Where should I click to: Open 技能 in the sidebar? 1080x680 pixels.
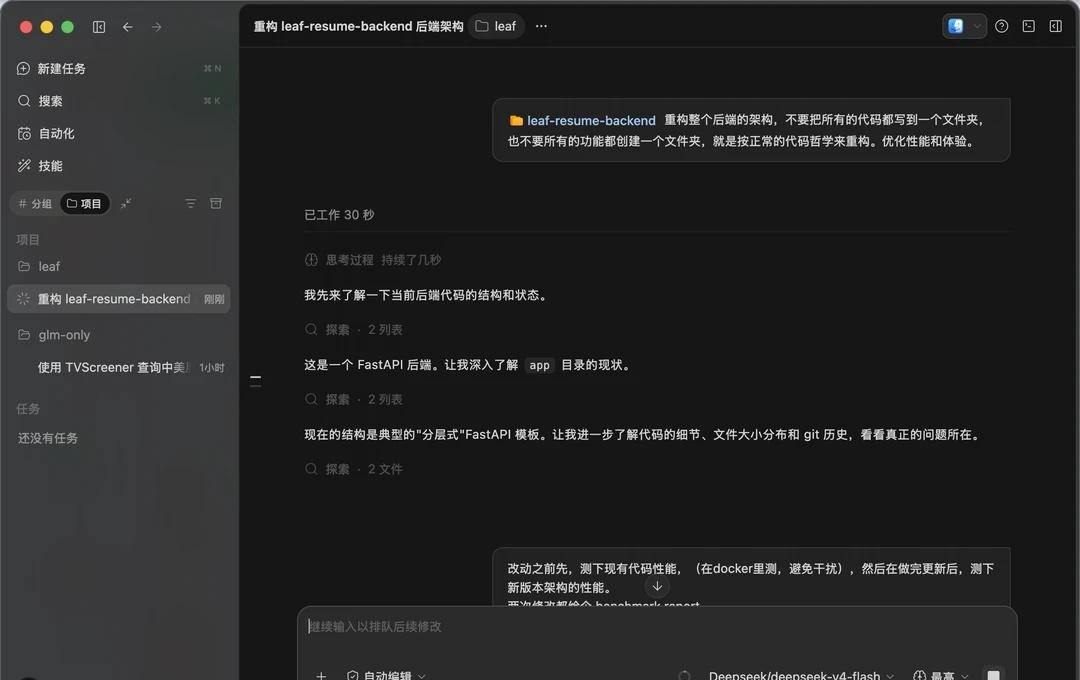click(x=118, y=165)
